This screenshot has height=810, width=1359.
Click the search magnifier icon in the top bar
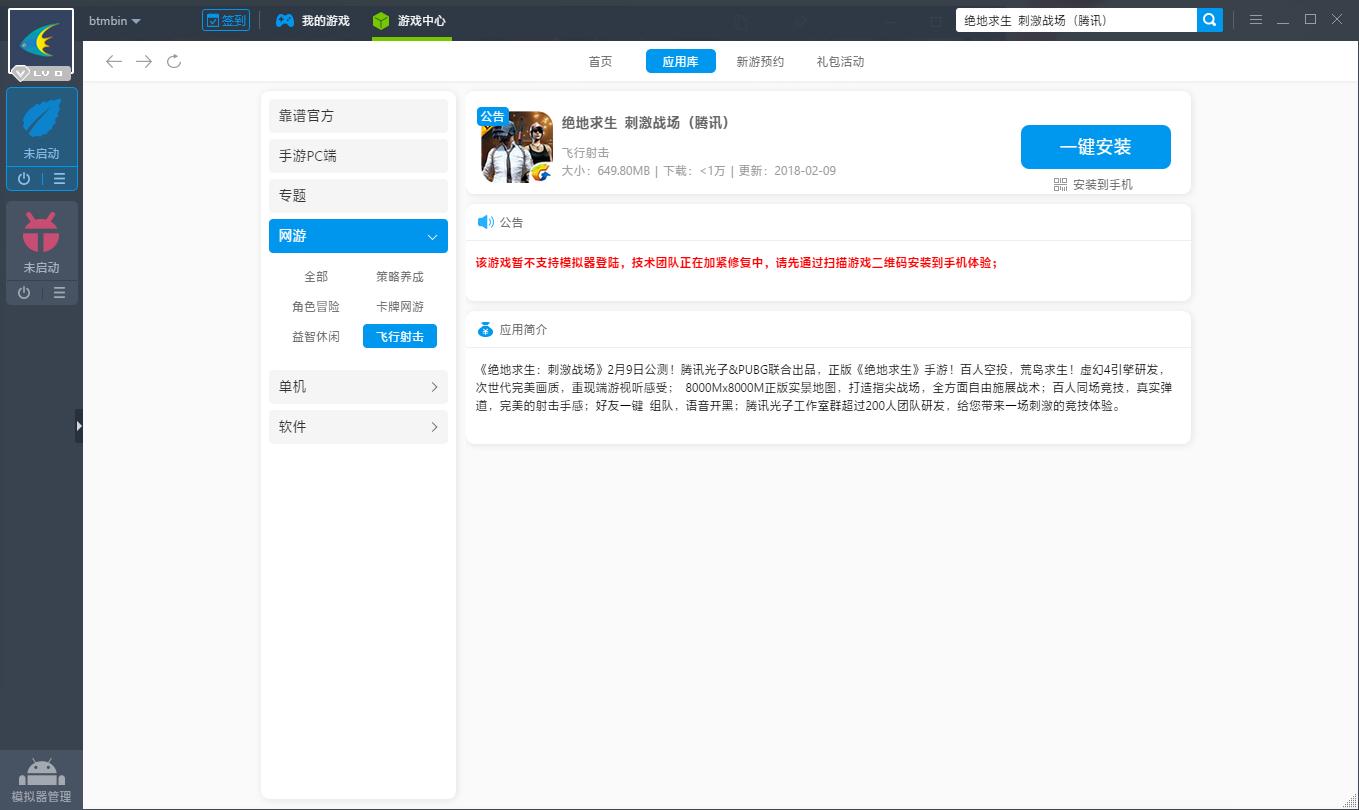click(1209, 19)
